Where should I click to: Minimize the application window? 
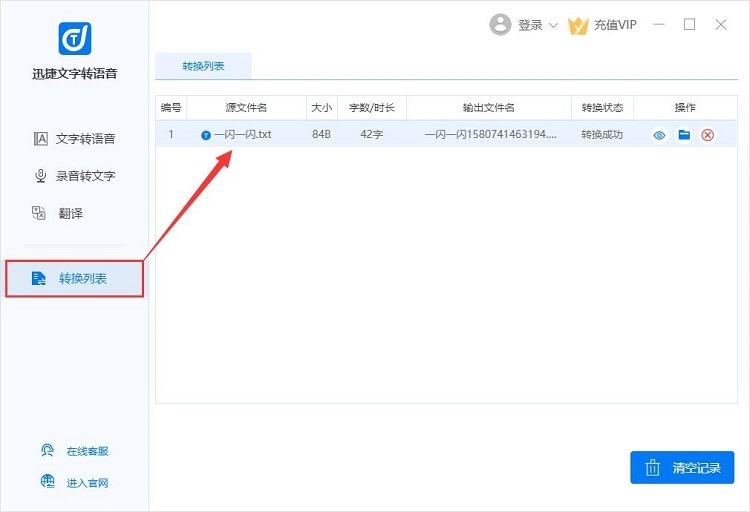point(659,24)
